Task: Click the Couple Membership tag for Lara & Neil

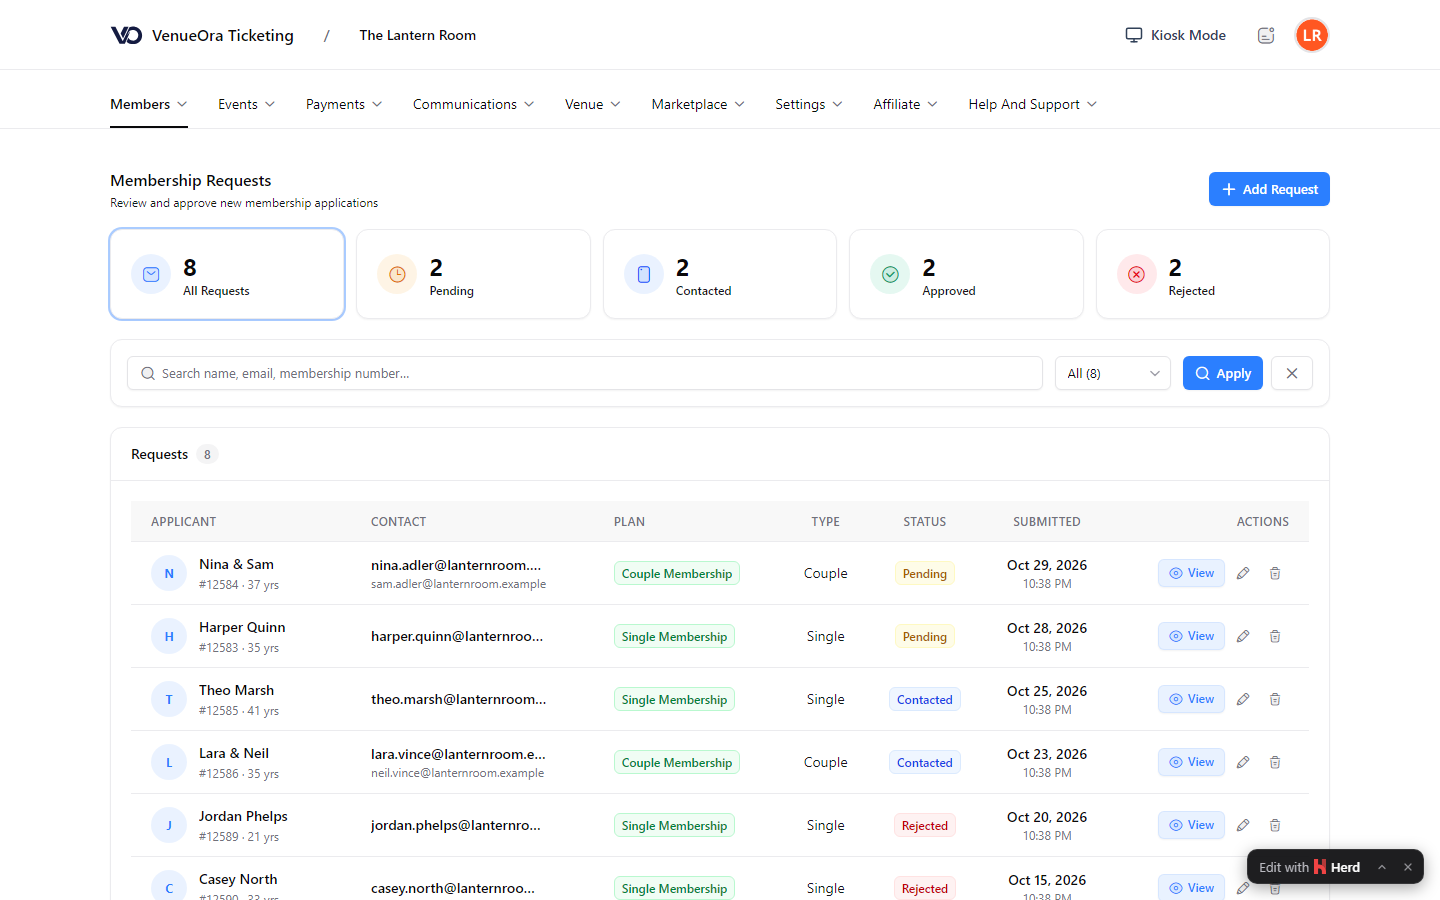Action: (677, 762)
